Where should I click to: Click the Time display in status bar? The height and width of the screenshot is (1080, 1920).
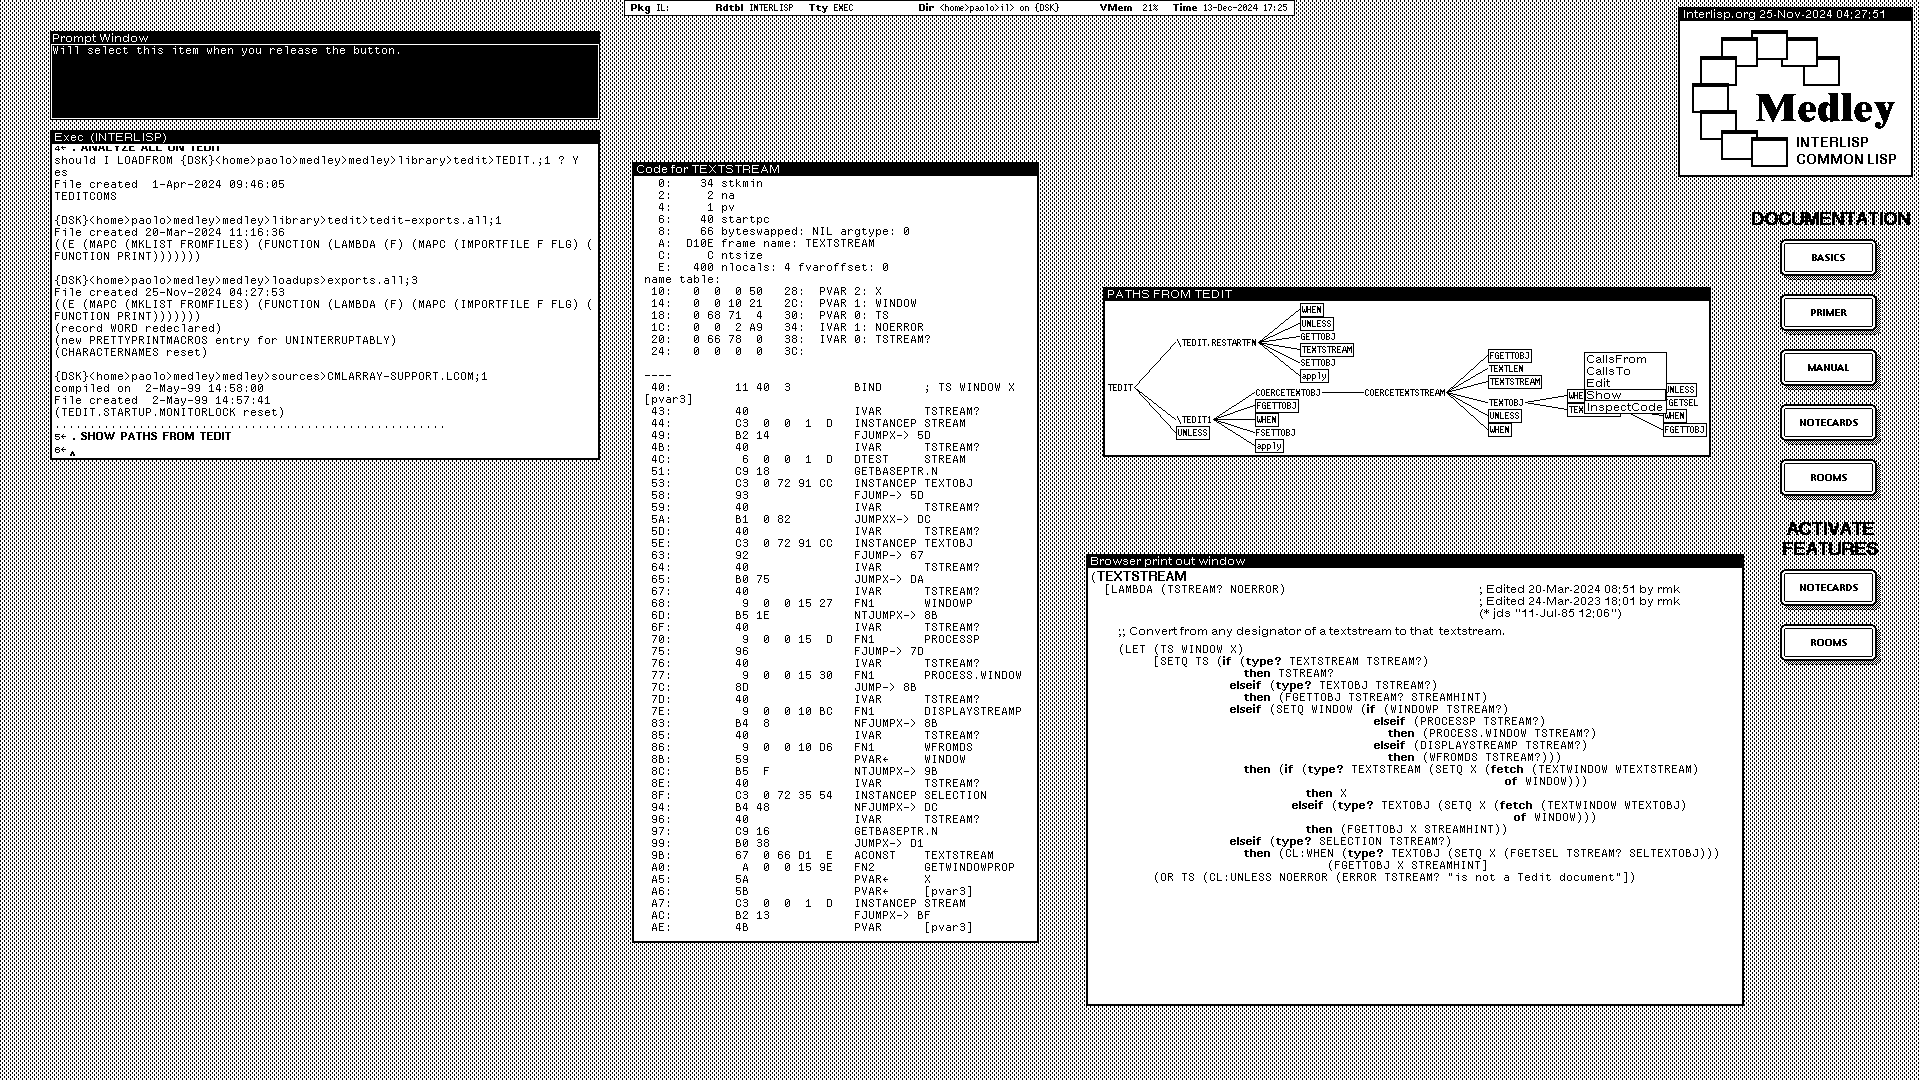(1230, 8)
